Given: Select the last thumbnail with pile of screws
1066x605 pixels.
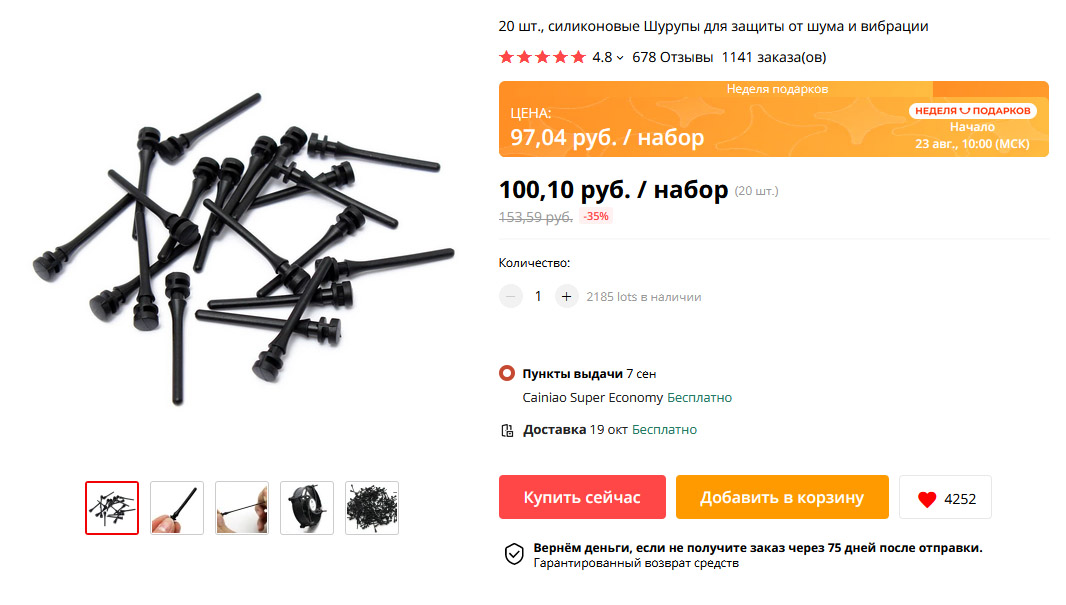Looking at the screenshot, I should (x=372, y=508).
